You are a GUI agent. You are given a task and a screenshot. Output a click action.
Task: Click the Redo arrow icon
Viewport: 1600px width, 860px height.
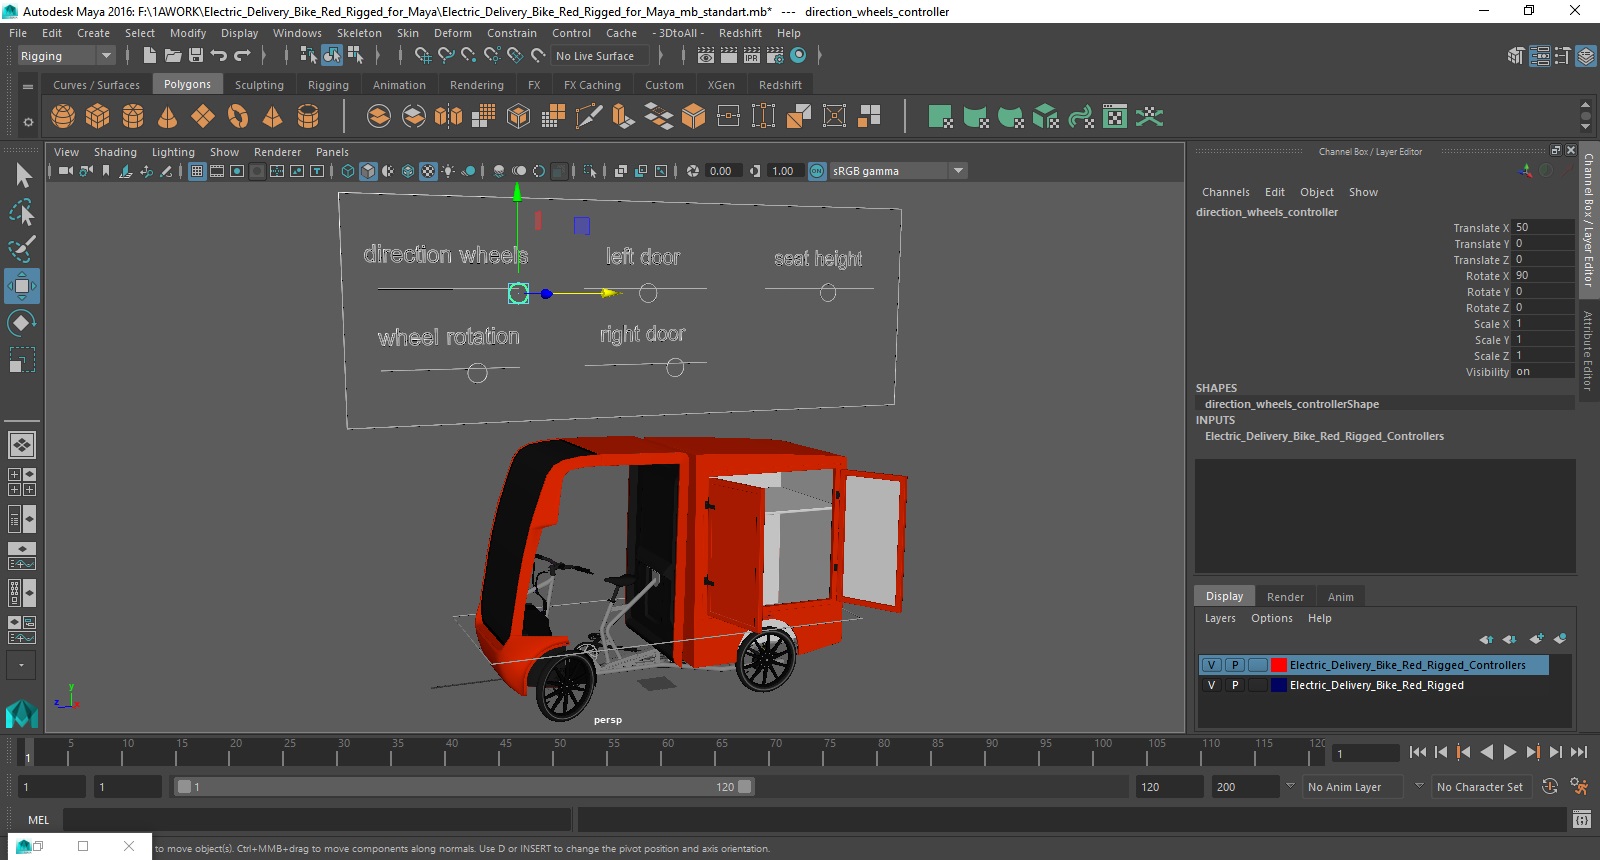(x=242, y=56)
